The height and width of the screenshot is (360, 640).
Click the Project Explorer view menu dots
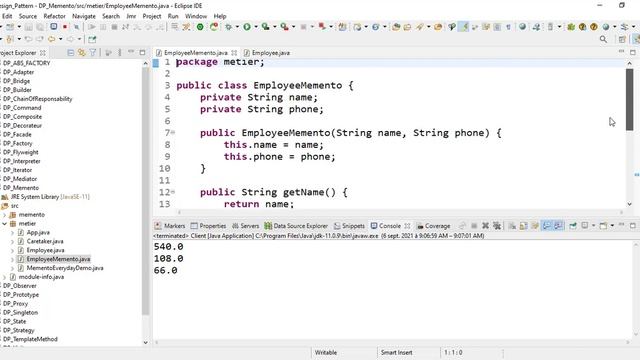coord(120,53)
